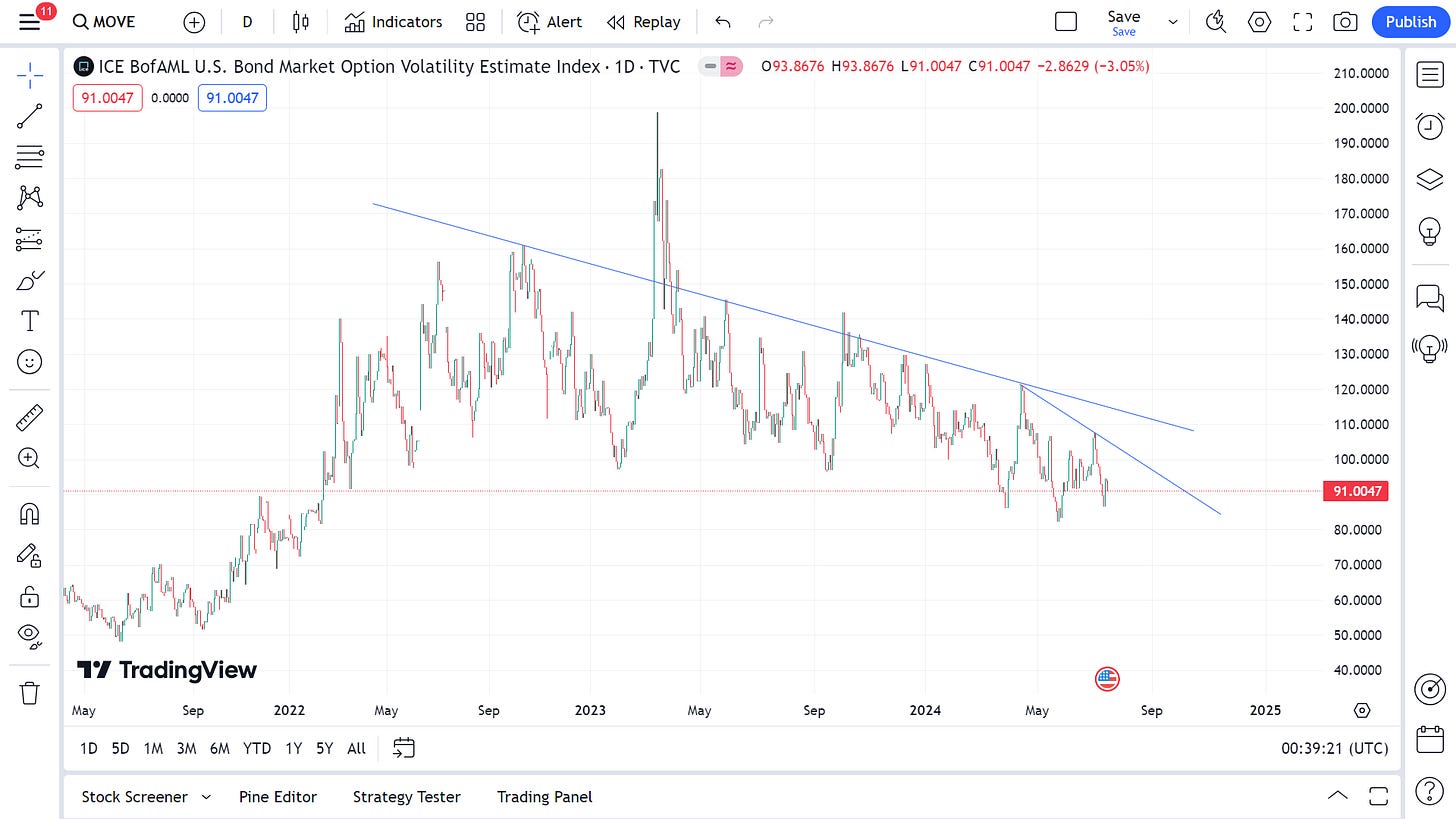This screenshot has height=819, width=1456.
Task: Click blue buy price 91.0047 button
Action: [232, 98]
